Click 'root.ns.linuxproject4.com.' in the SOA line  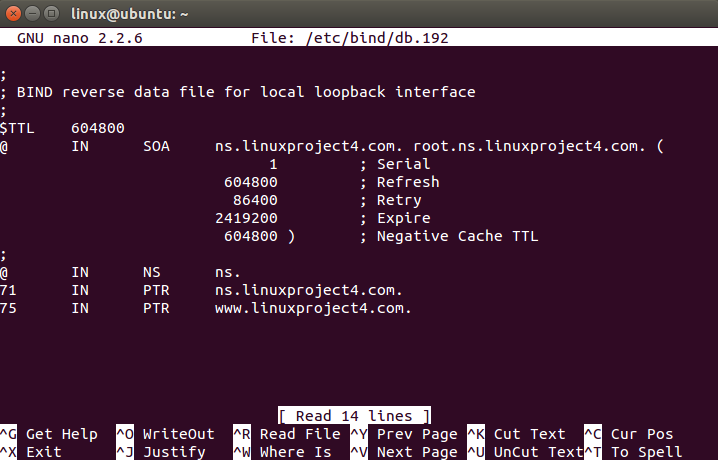[x=529, y=146]
